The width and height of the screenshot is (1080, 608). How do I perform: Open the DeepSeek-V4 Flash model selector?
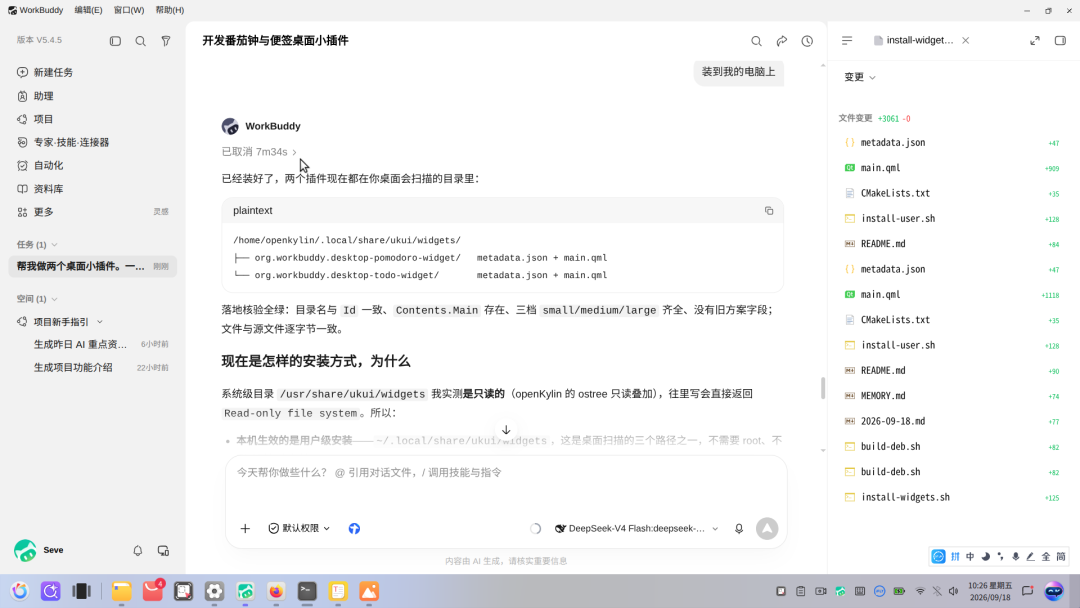(x=636, y=528)
